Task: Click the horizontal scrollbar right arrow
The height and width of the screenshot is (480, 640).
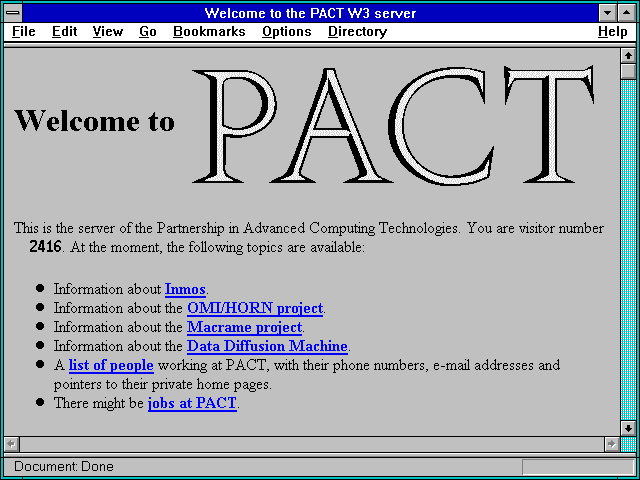Action: 611,444
